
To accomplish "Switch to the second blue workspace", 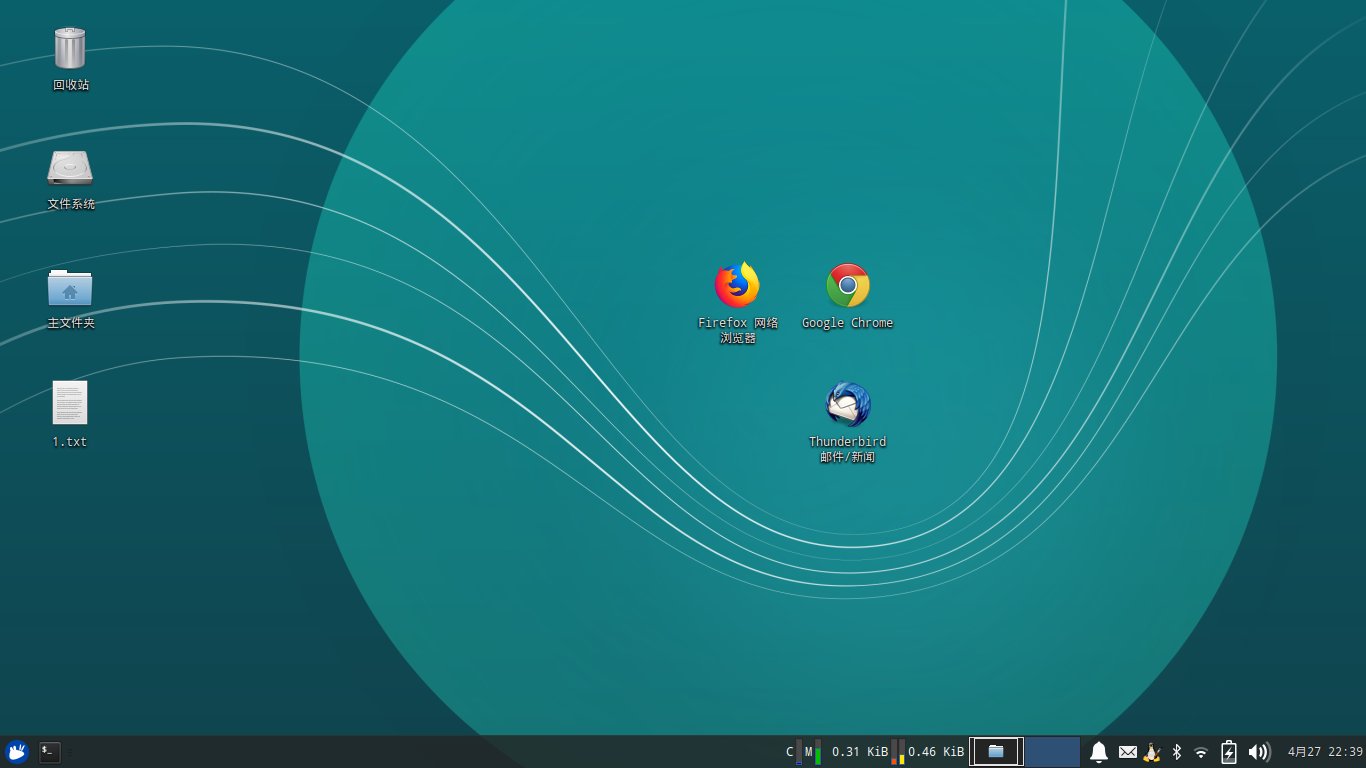I will [1052, 751].
